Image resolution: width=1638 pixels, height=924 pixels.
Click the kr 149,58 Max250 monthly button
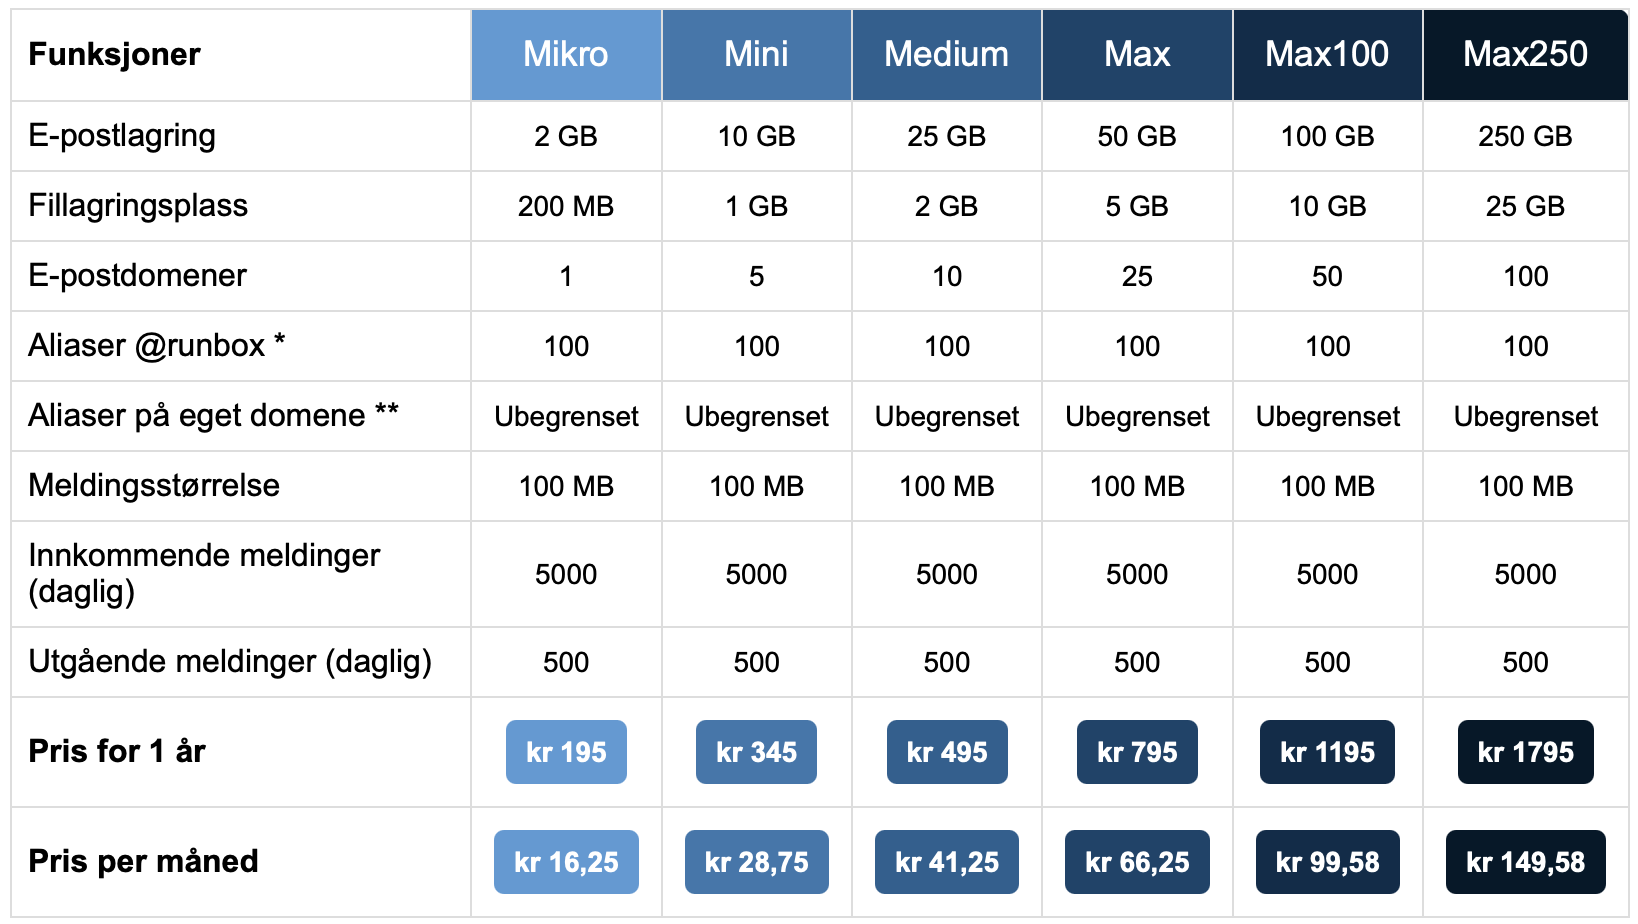(1525, 862)
